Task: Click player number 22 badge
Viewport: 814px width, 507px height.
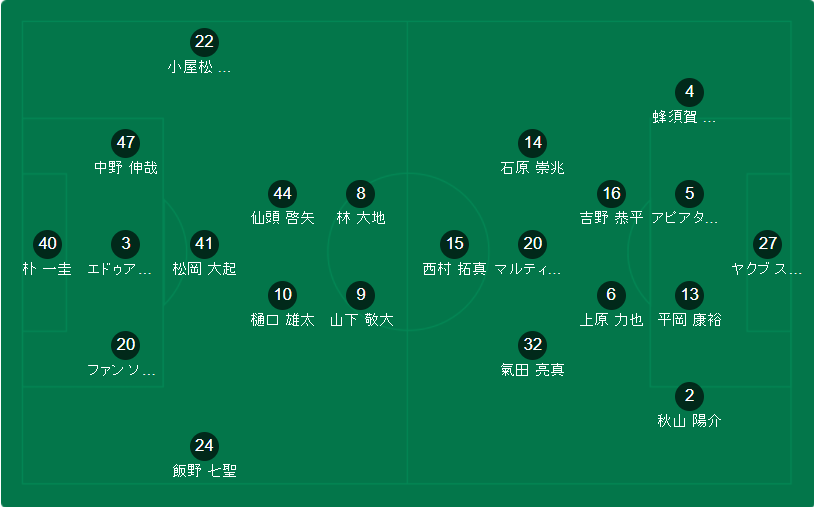Action: 204,42
